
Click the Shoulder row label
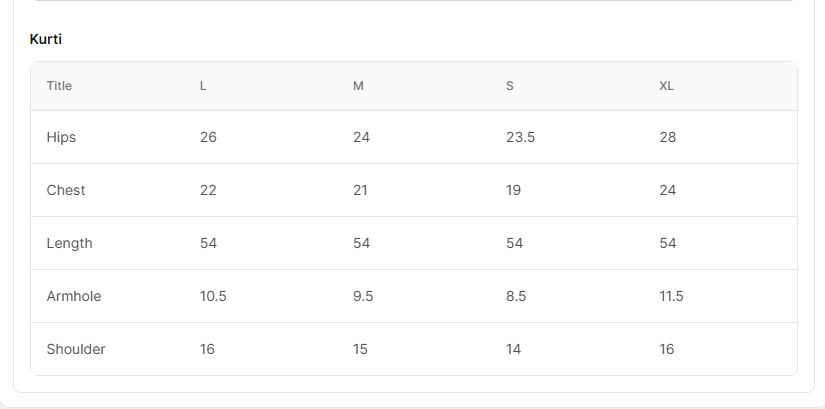pos(76,349)
